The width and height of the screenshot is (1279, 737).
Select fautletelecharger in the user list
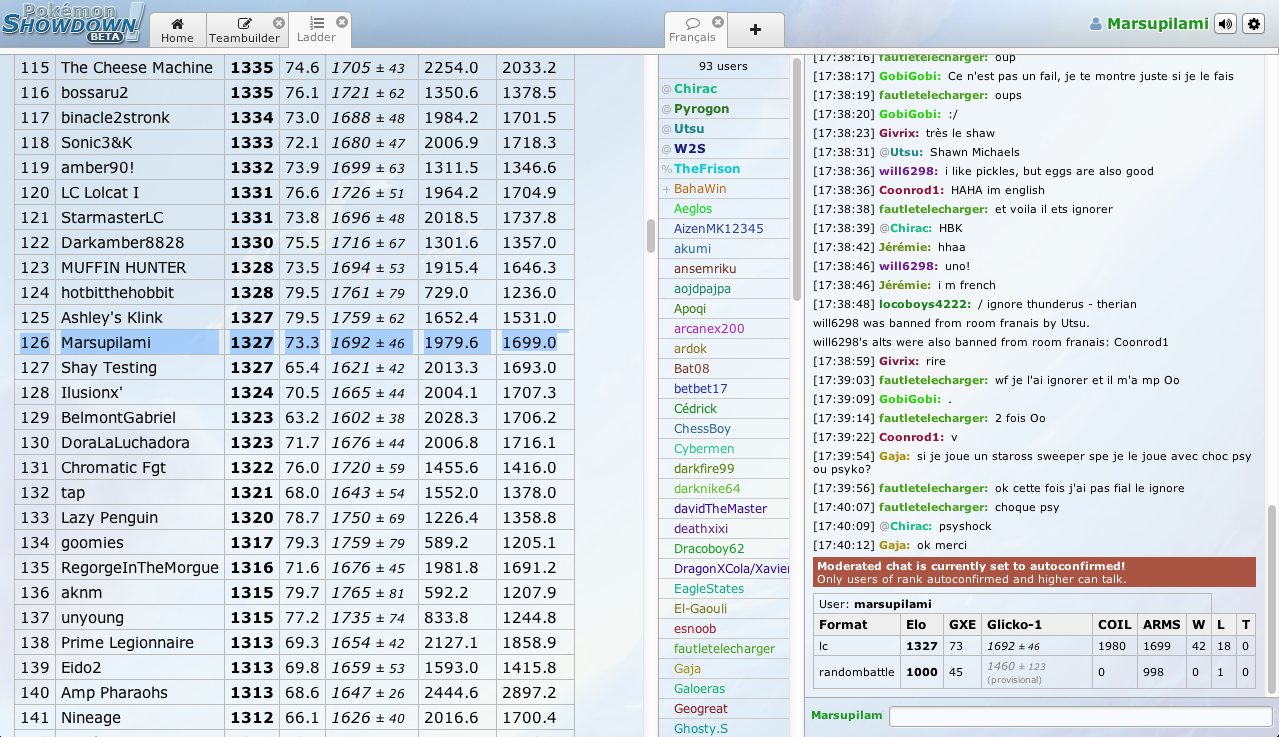click(x=725, y=649)
